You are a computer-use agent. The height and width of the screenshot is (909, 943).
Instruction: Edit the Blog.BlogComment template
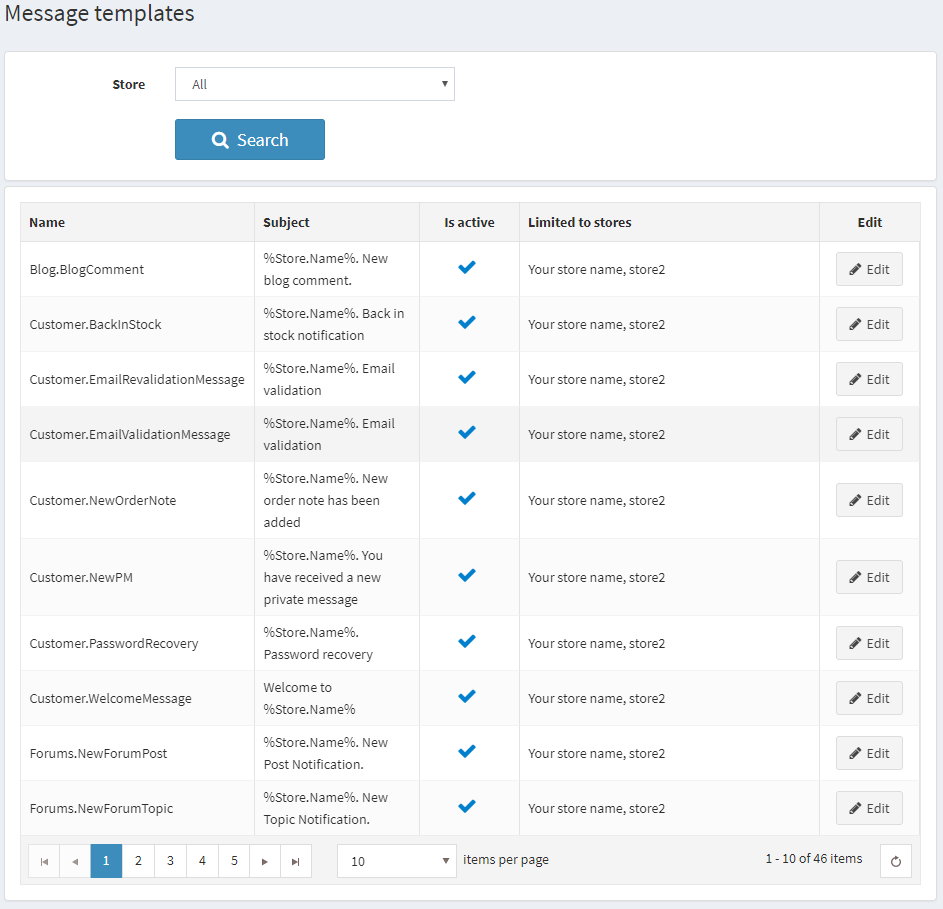869,269
